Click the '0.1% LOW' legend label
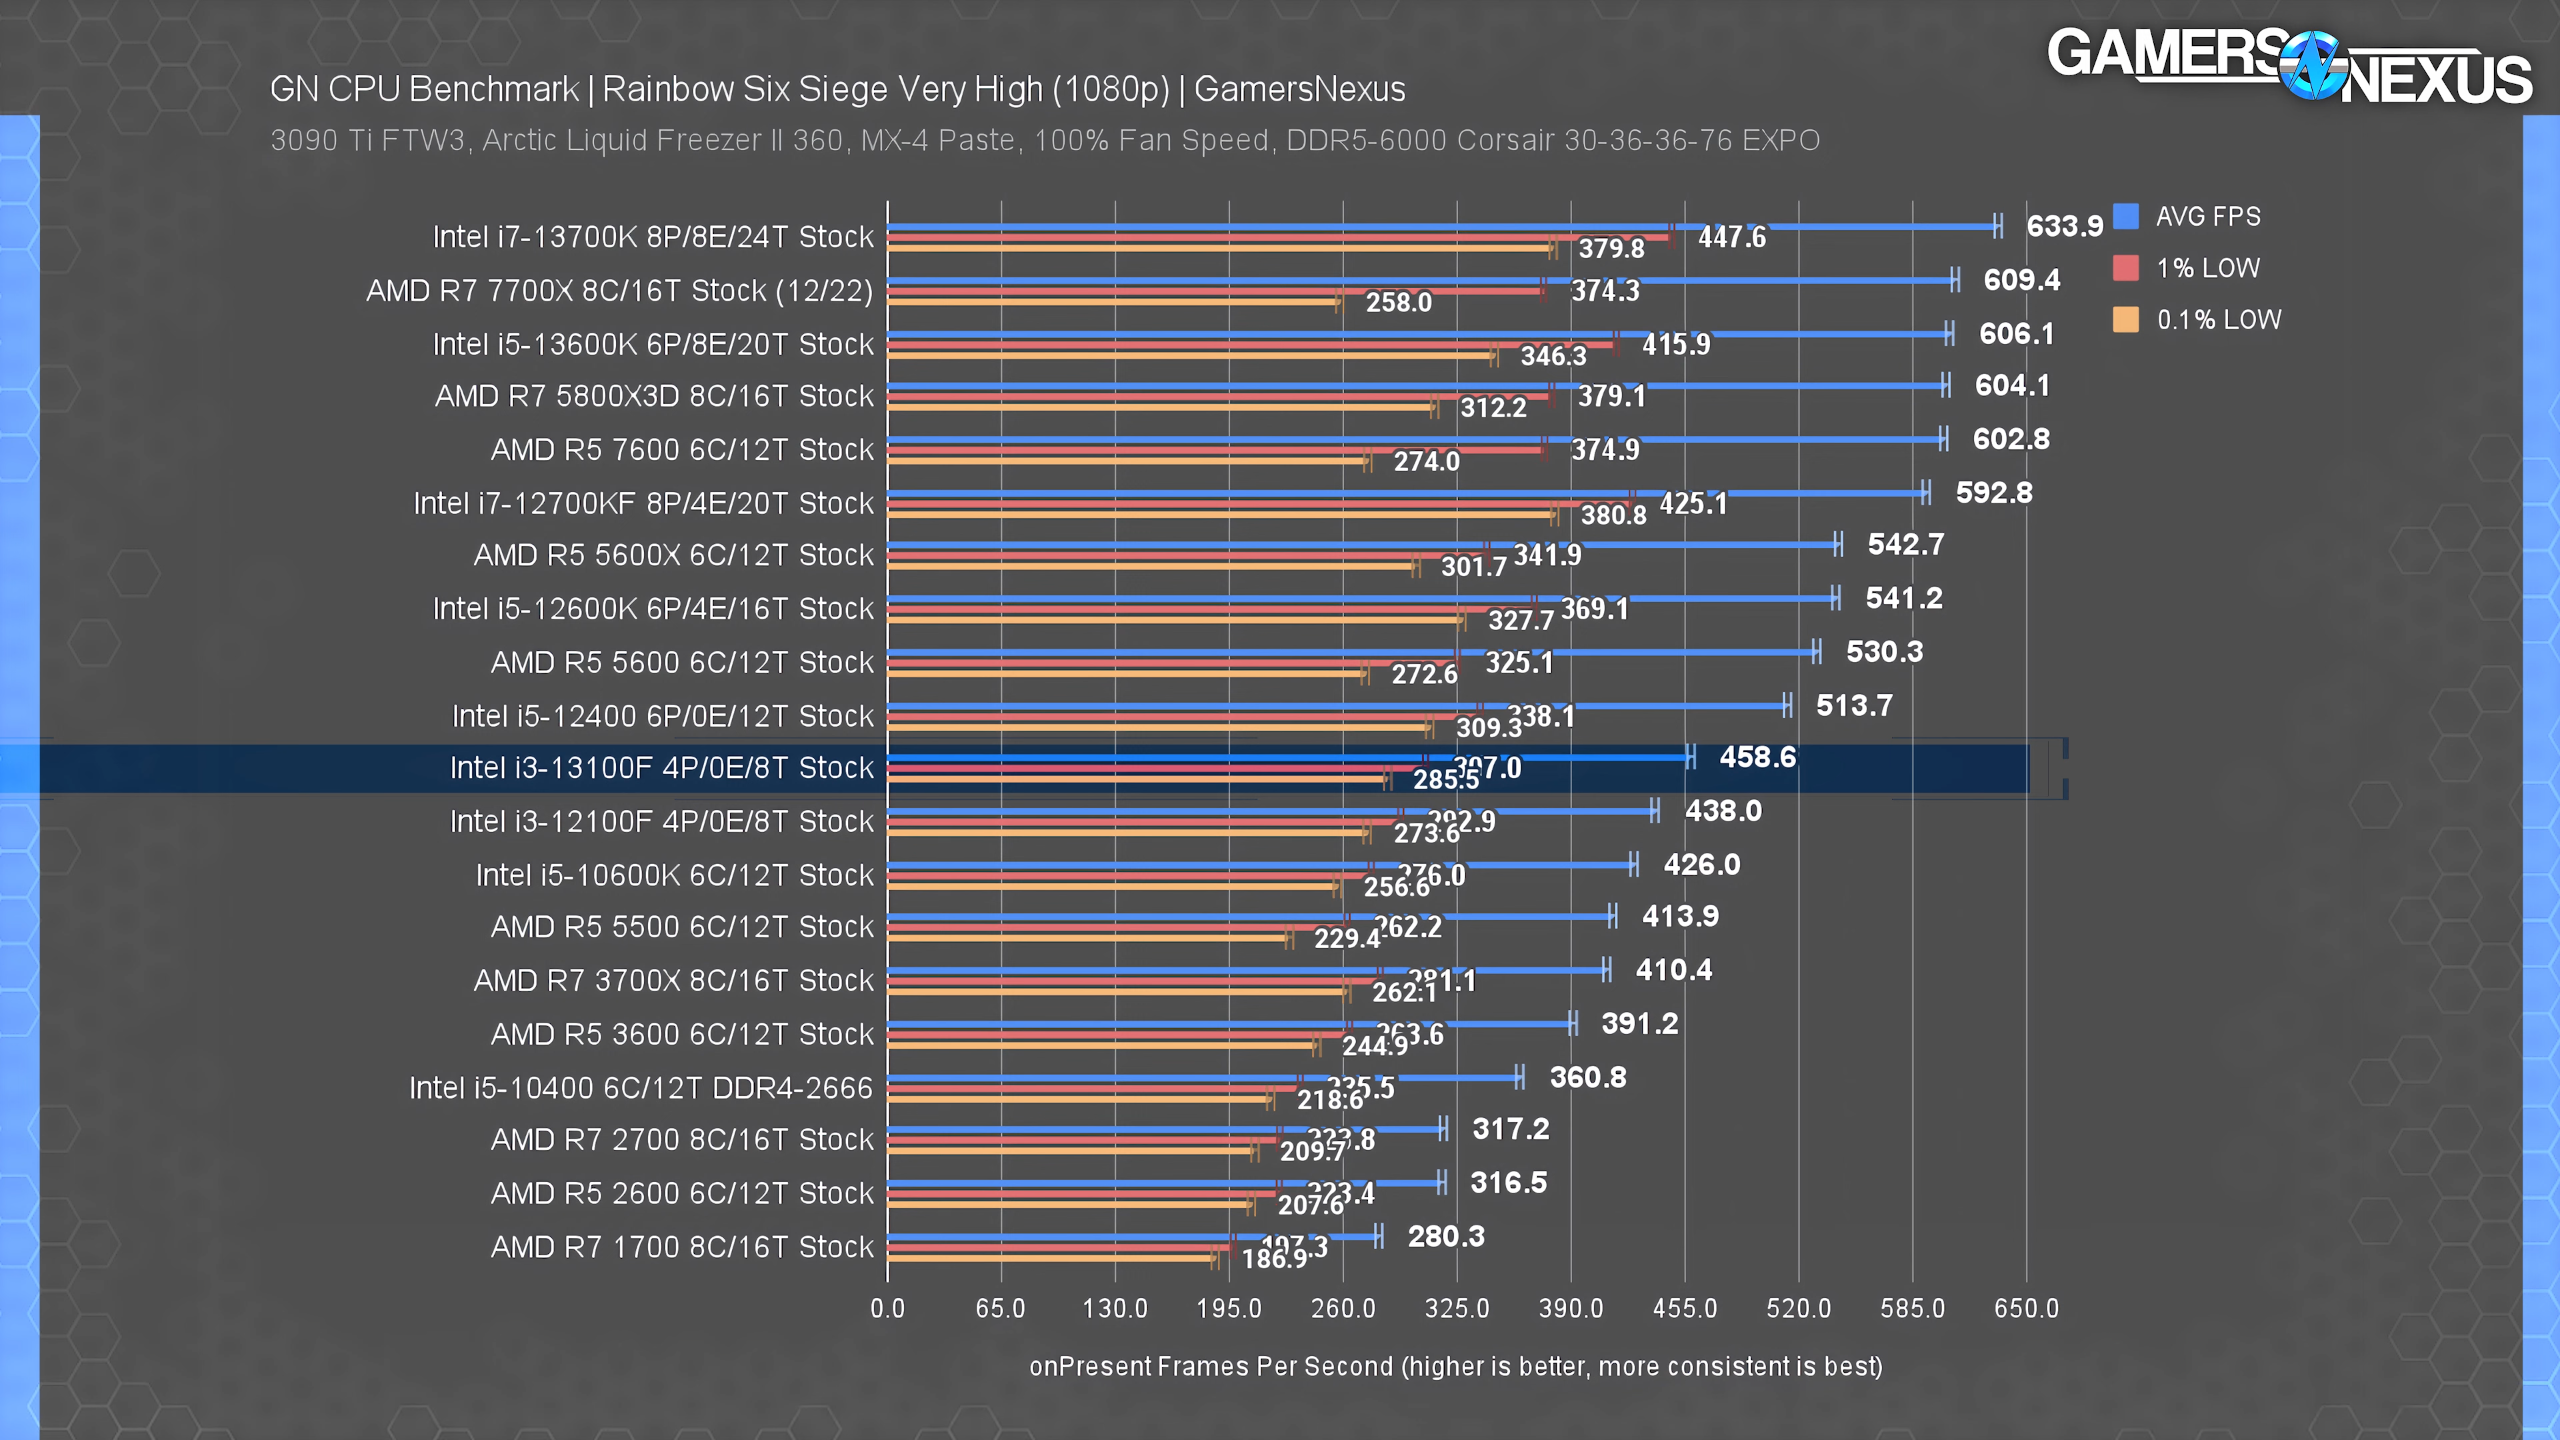This screenshot has width=2560, height=1440. 2219,320
